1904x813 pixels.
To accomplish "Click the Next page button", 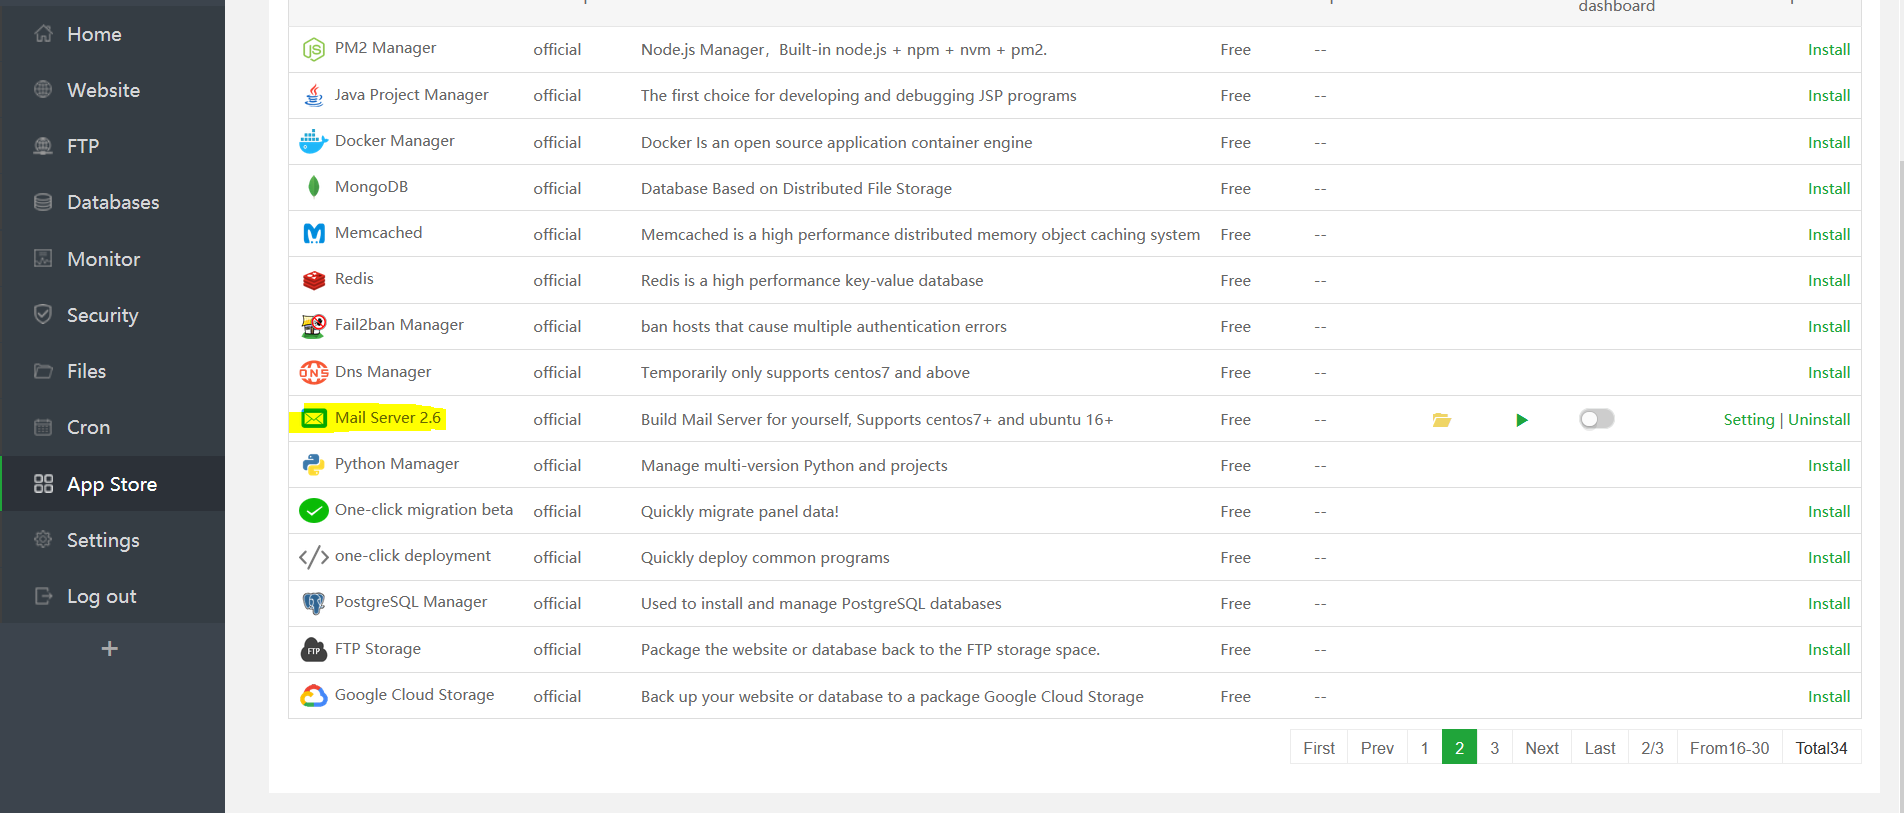I will coord(1541,748).
